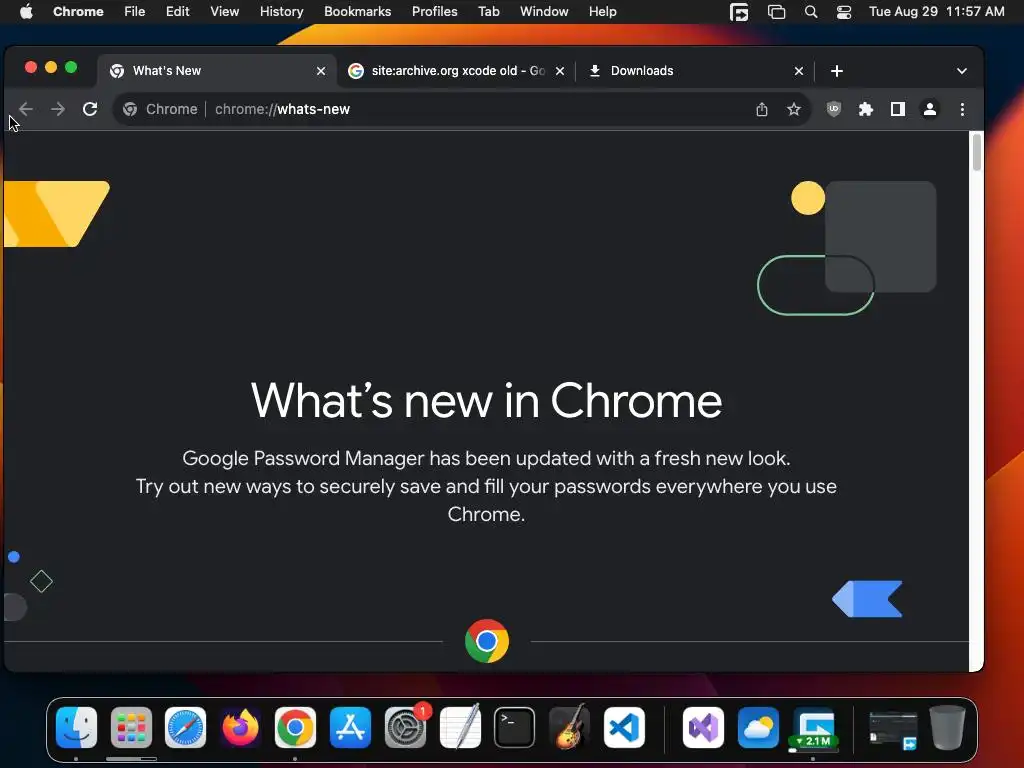Screen dimensions: 1024x768
Task: Open TextEdit from the Dock
Action: tap(460, 728)
